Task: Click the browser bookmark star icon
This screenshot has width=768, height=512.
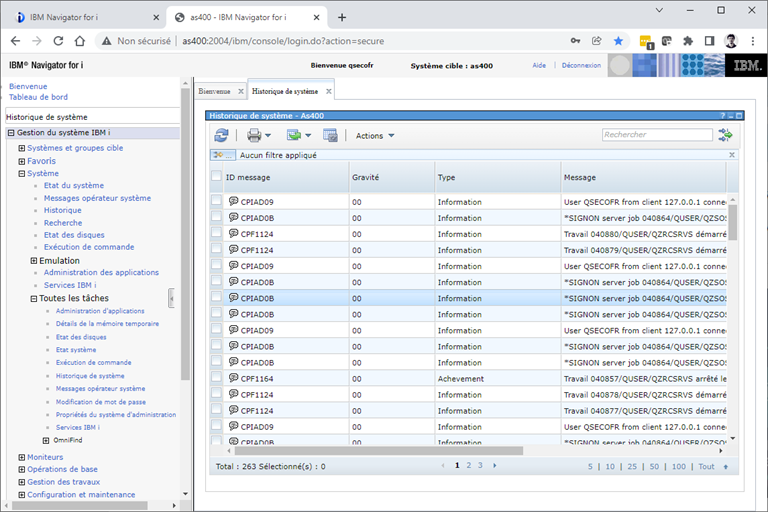Action: pyautogui.click(x=618, y=41)
